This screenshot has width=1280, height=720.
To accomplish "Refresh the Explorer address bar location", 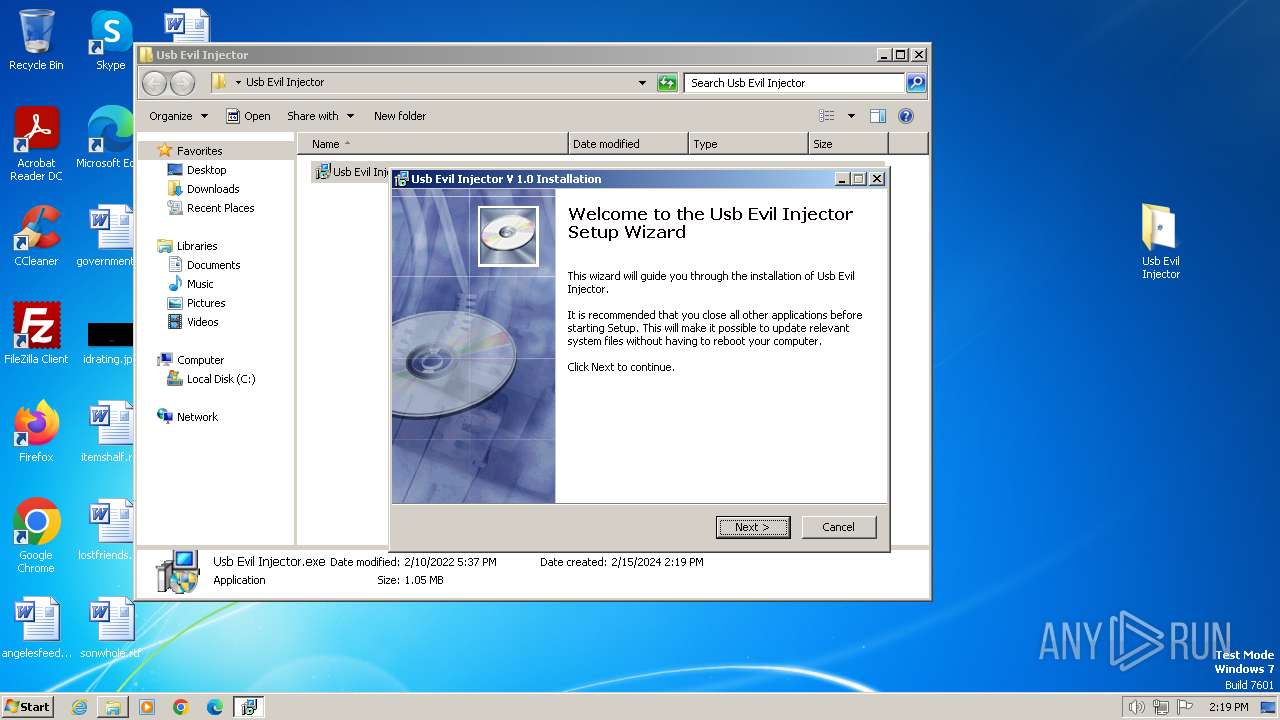I will [667, 83].
